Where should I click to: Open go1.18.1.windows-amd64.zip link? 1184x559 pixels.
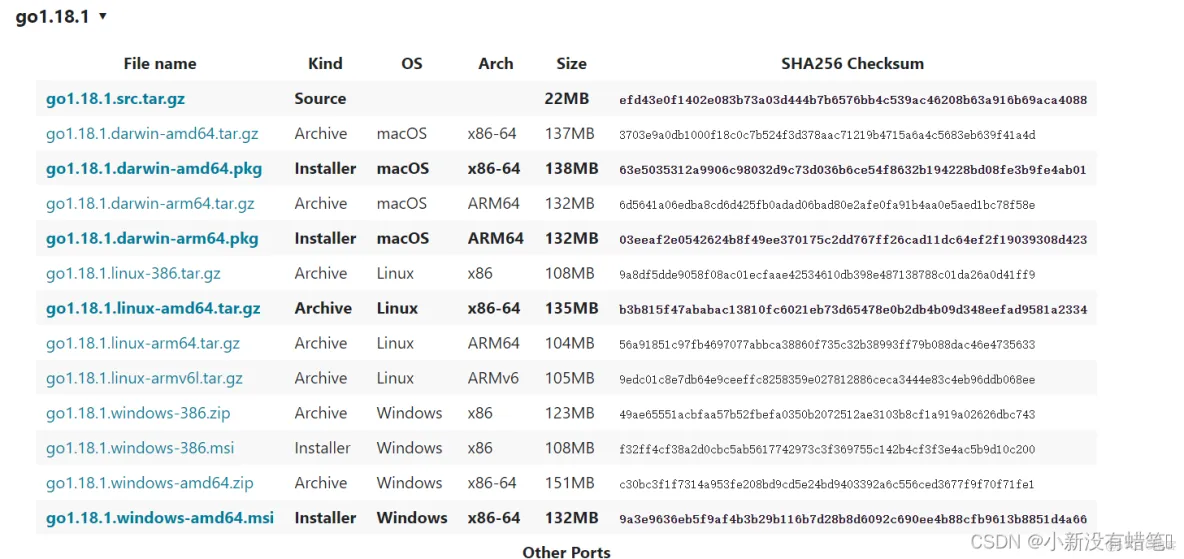150,483
